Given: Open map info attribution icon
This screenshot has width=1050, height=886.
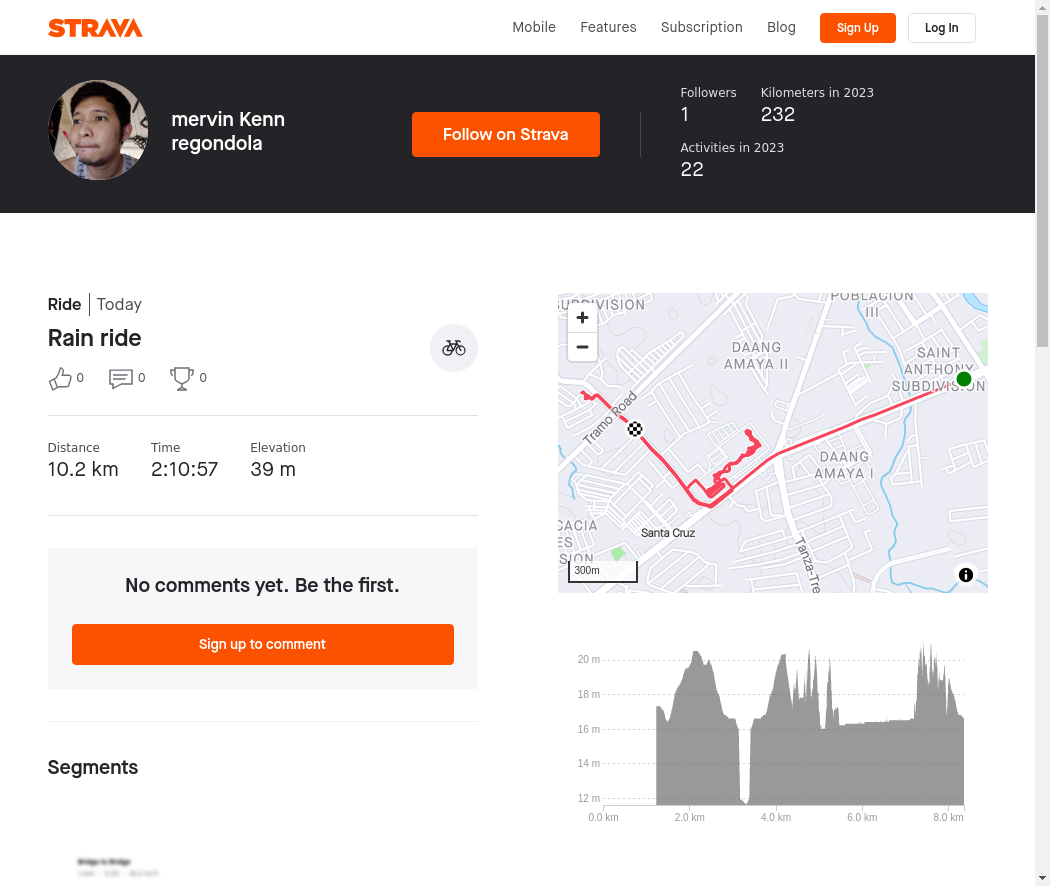Looking at the screenshot, I should click(965, 575).
